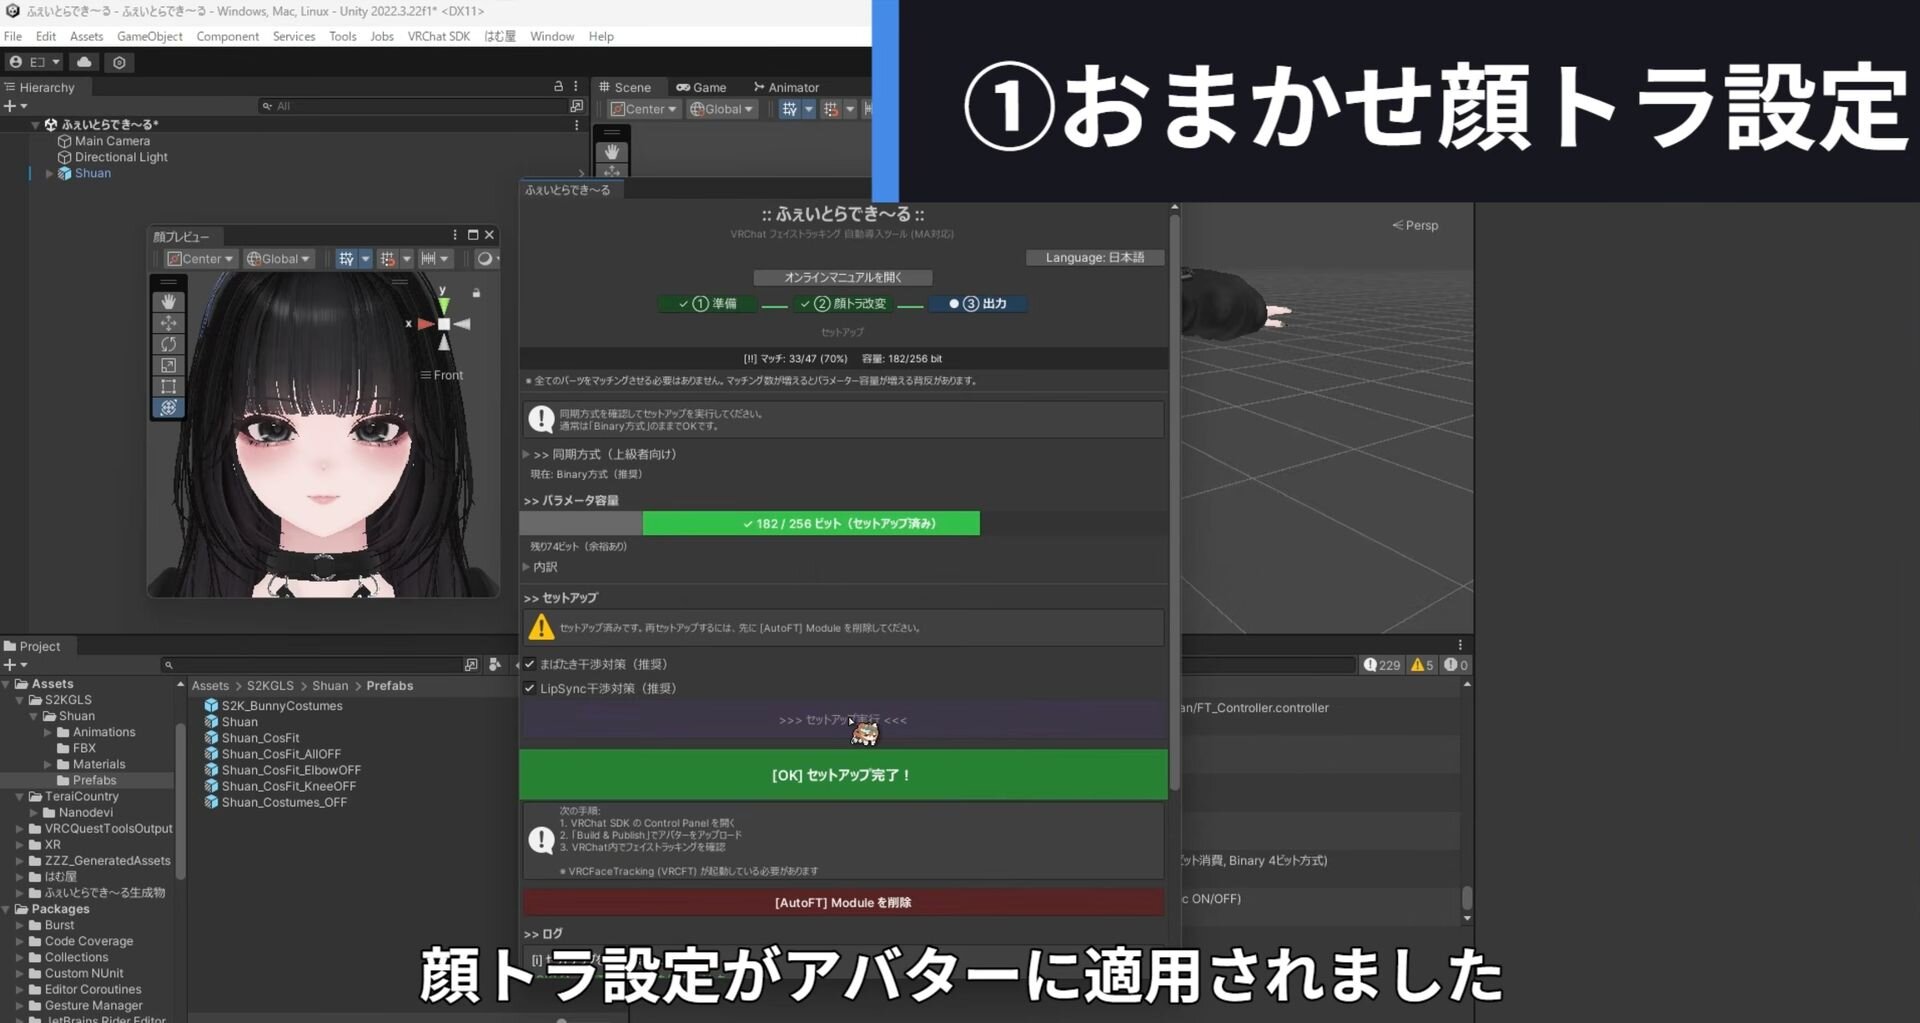Select the Shuan_CosFit_KneeOFF prefab
This screenshot has width=1920, height=1023.
coord(288,786)
